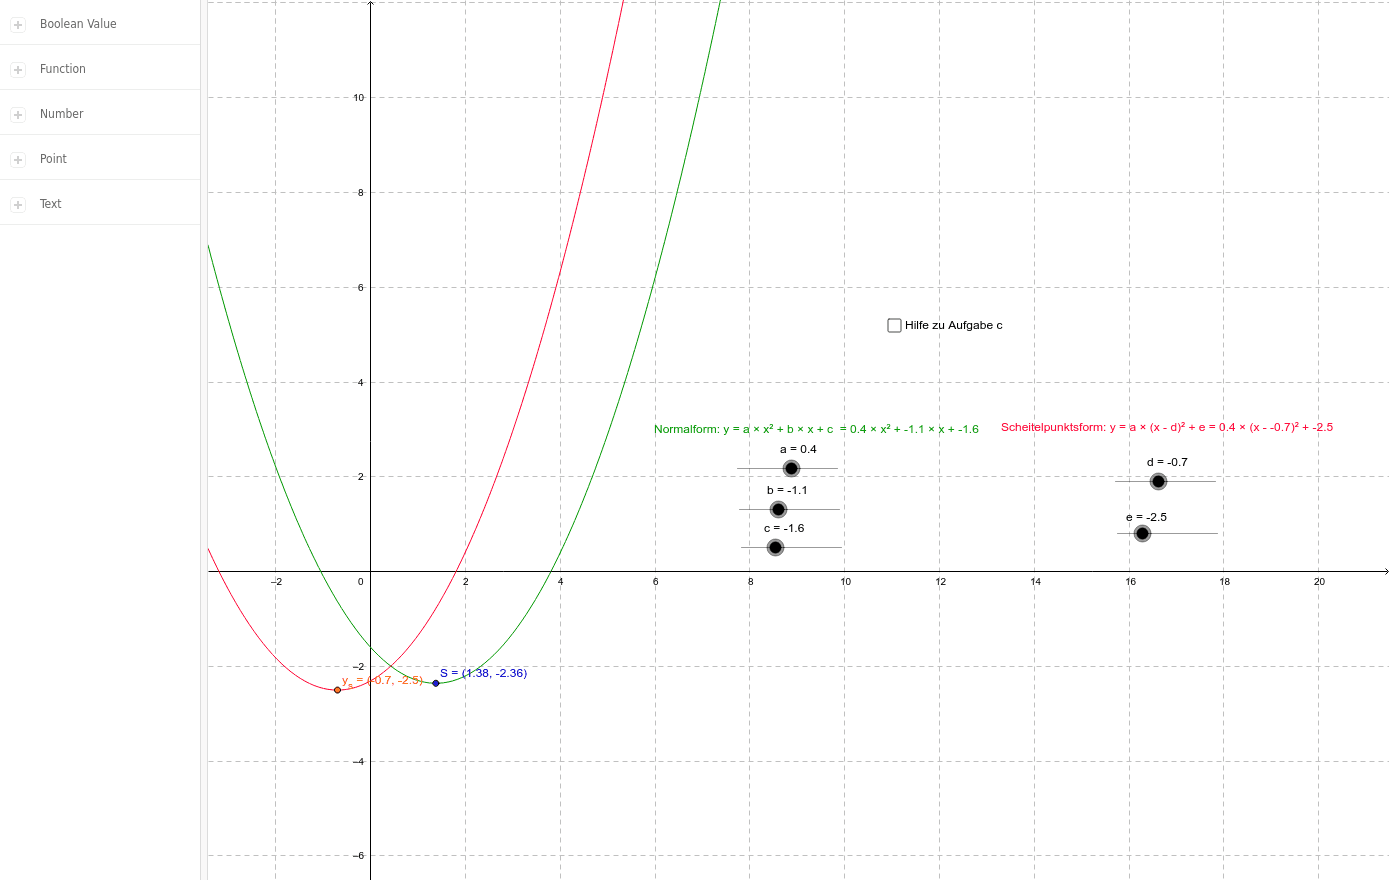Click slider b knob at -1.1

778,509
